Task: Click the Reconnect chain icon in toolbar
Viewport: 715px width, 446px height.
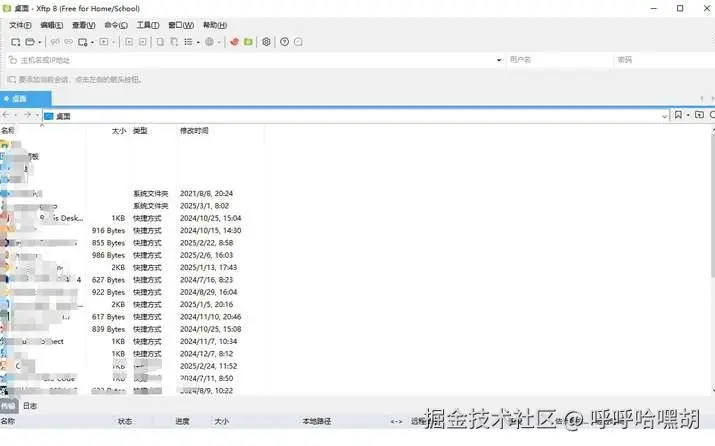Action: [x=68, y=42]
